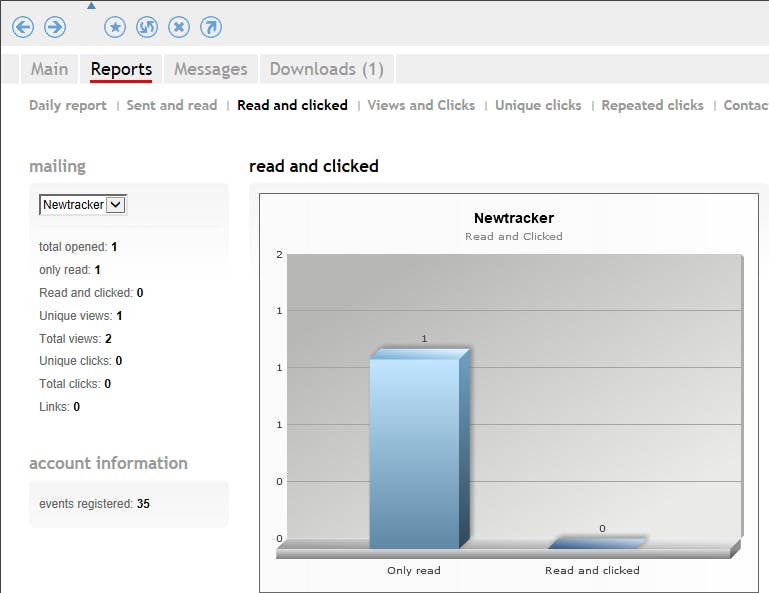Click the open-in-new-window arrow icon

(211, 27)
